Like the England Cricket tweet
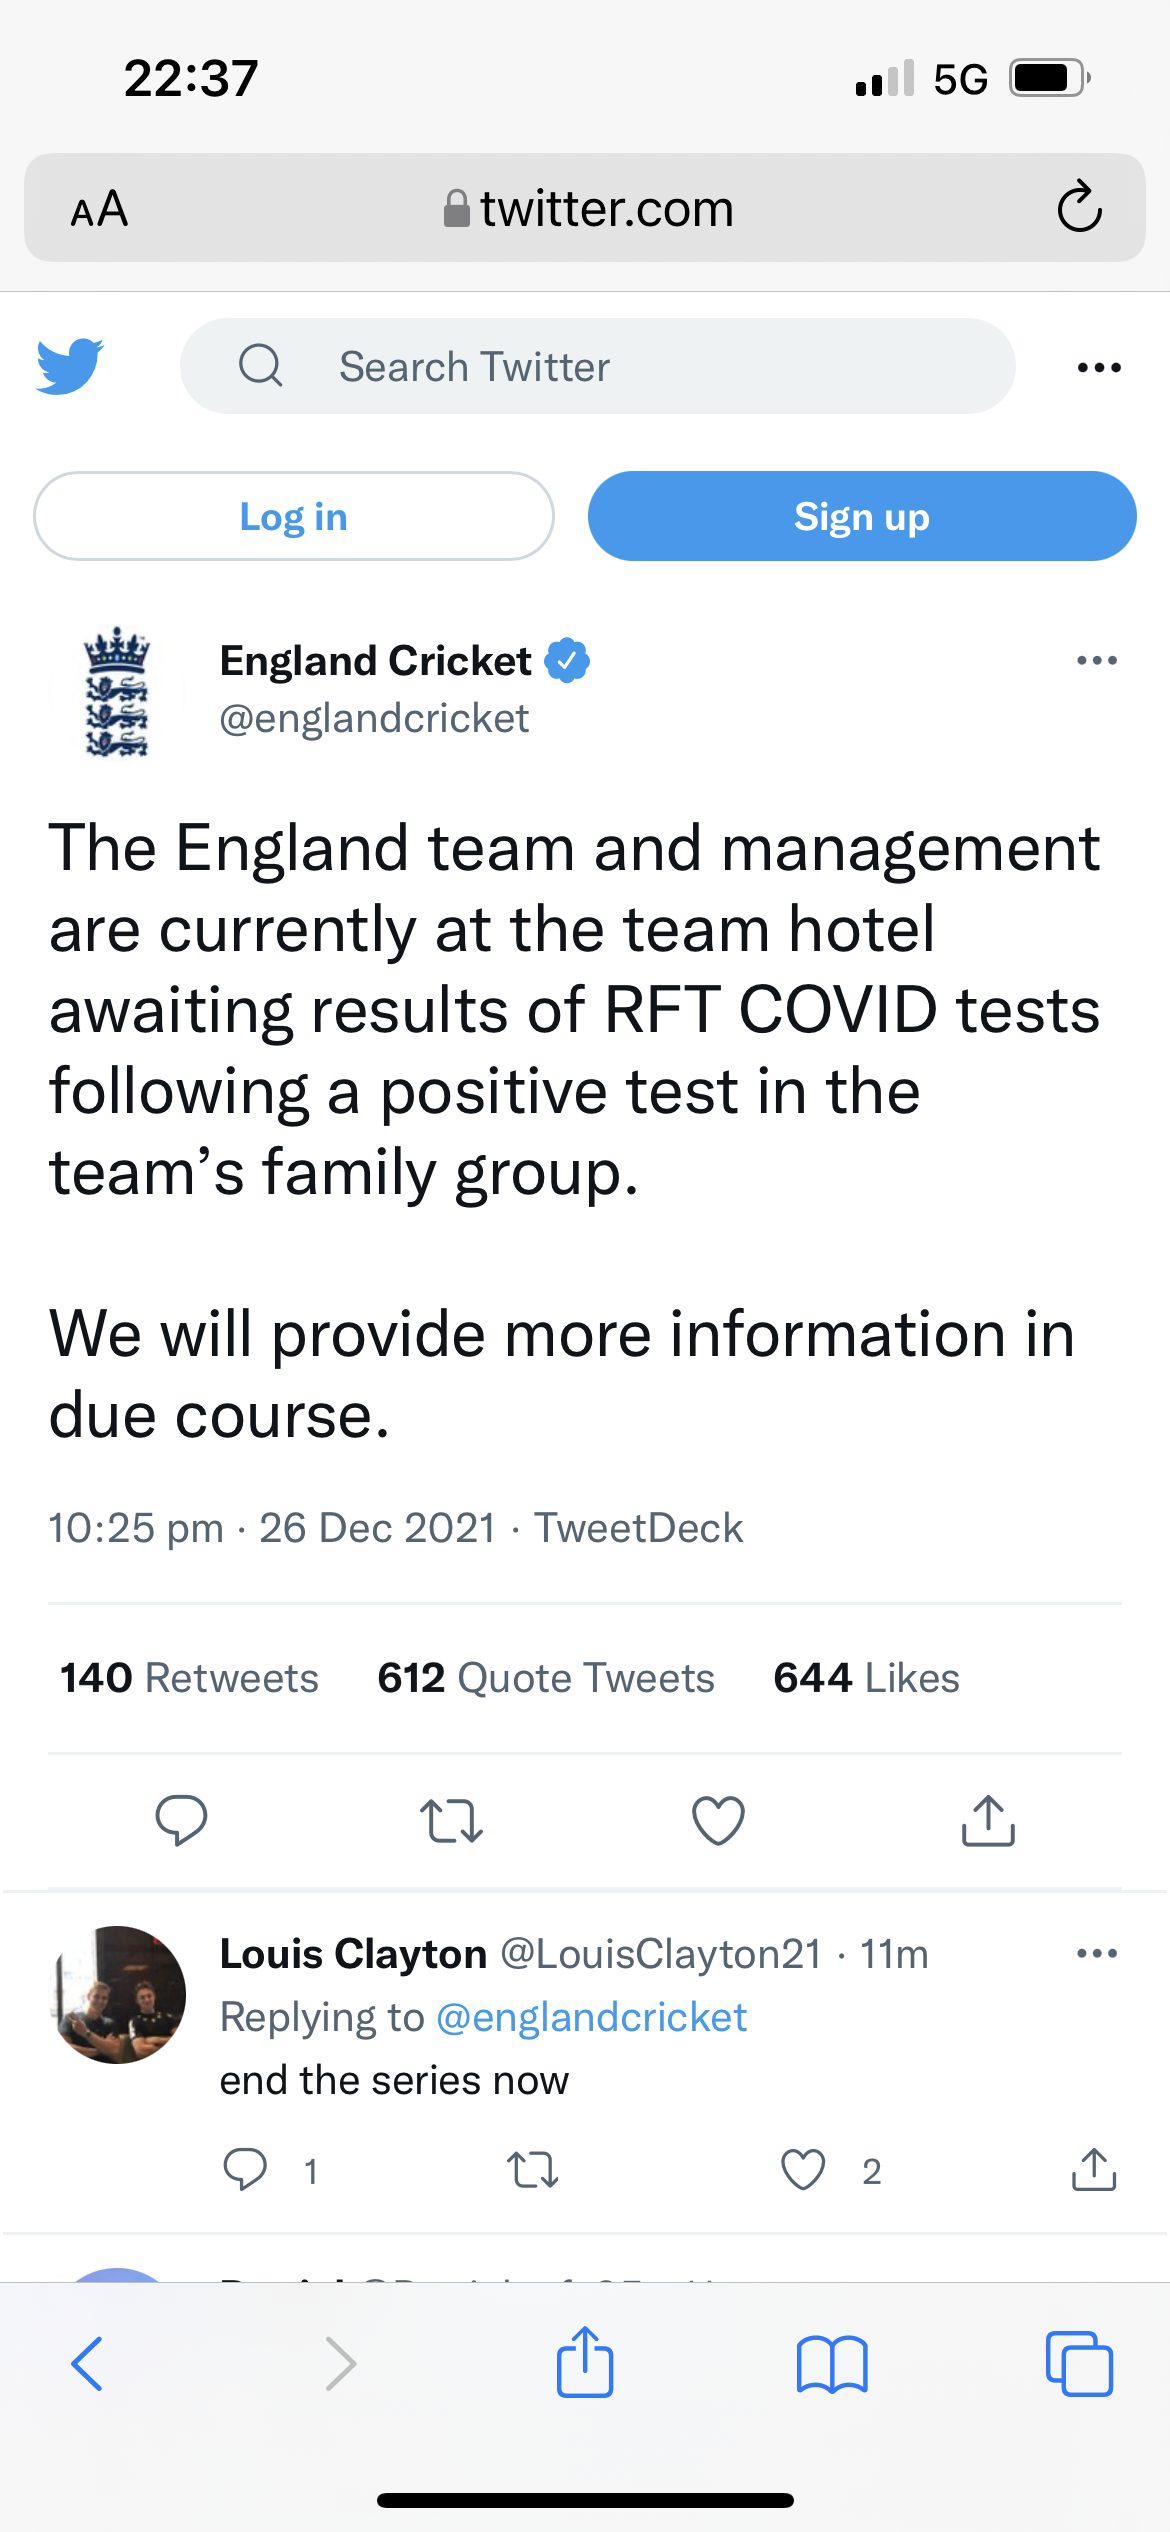Image resolution: width=1170 pixels, height=2532 pixels. pos(718,1820)
